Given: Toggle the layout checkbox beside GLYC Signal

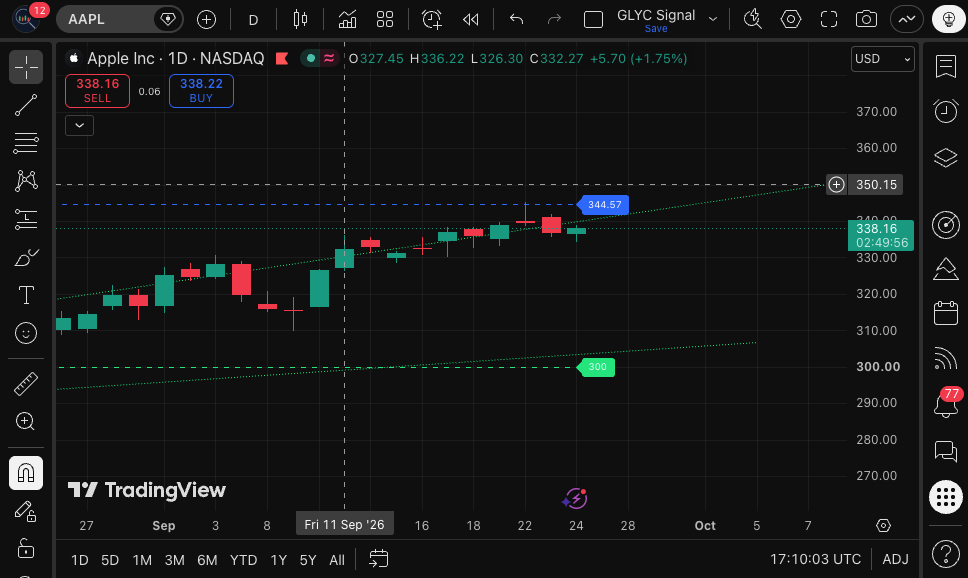Looking at the screenshot, I should click(593, 20).
